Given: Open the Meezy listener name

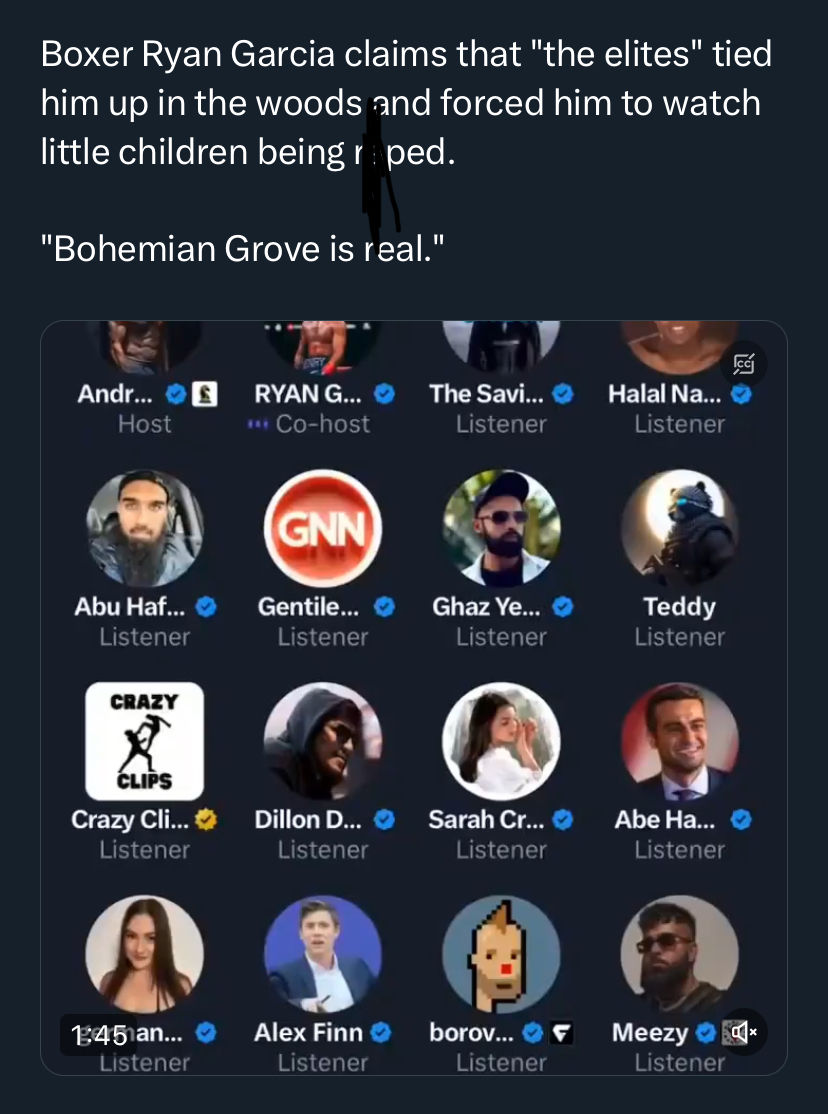Looking at the screenshot, I should coord(649,1032).
